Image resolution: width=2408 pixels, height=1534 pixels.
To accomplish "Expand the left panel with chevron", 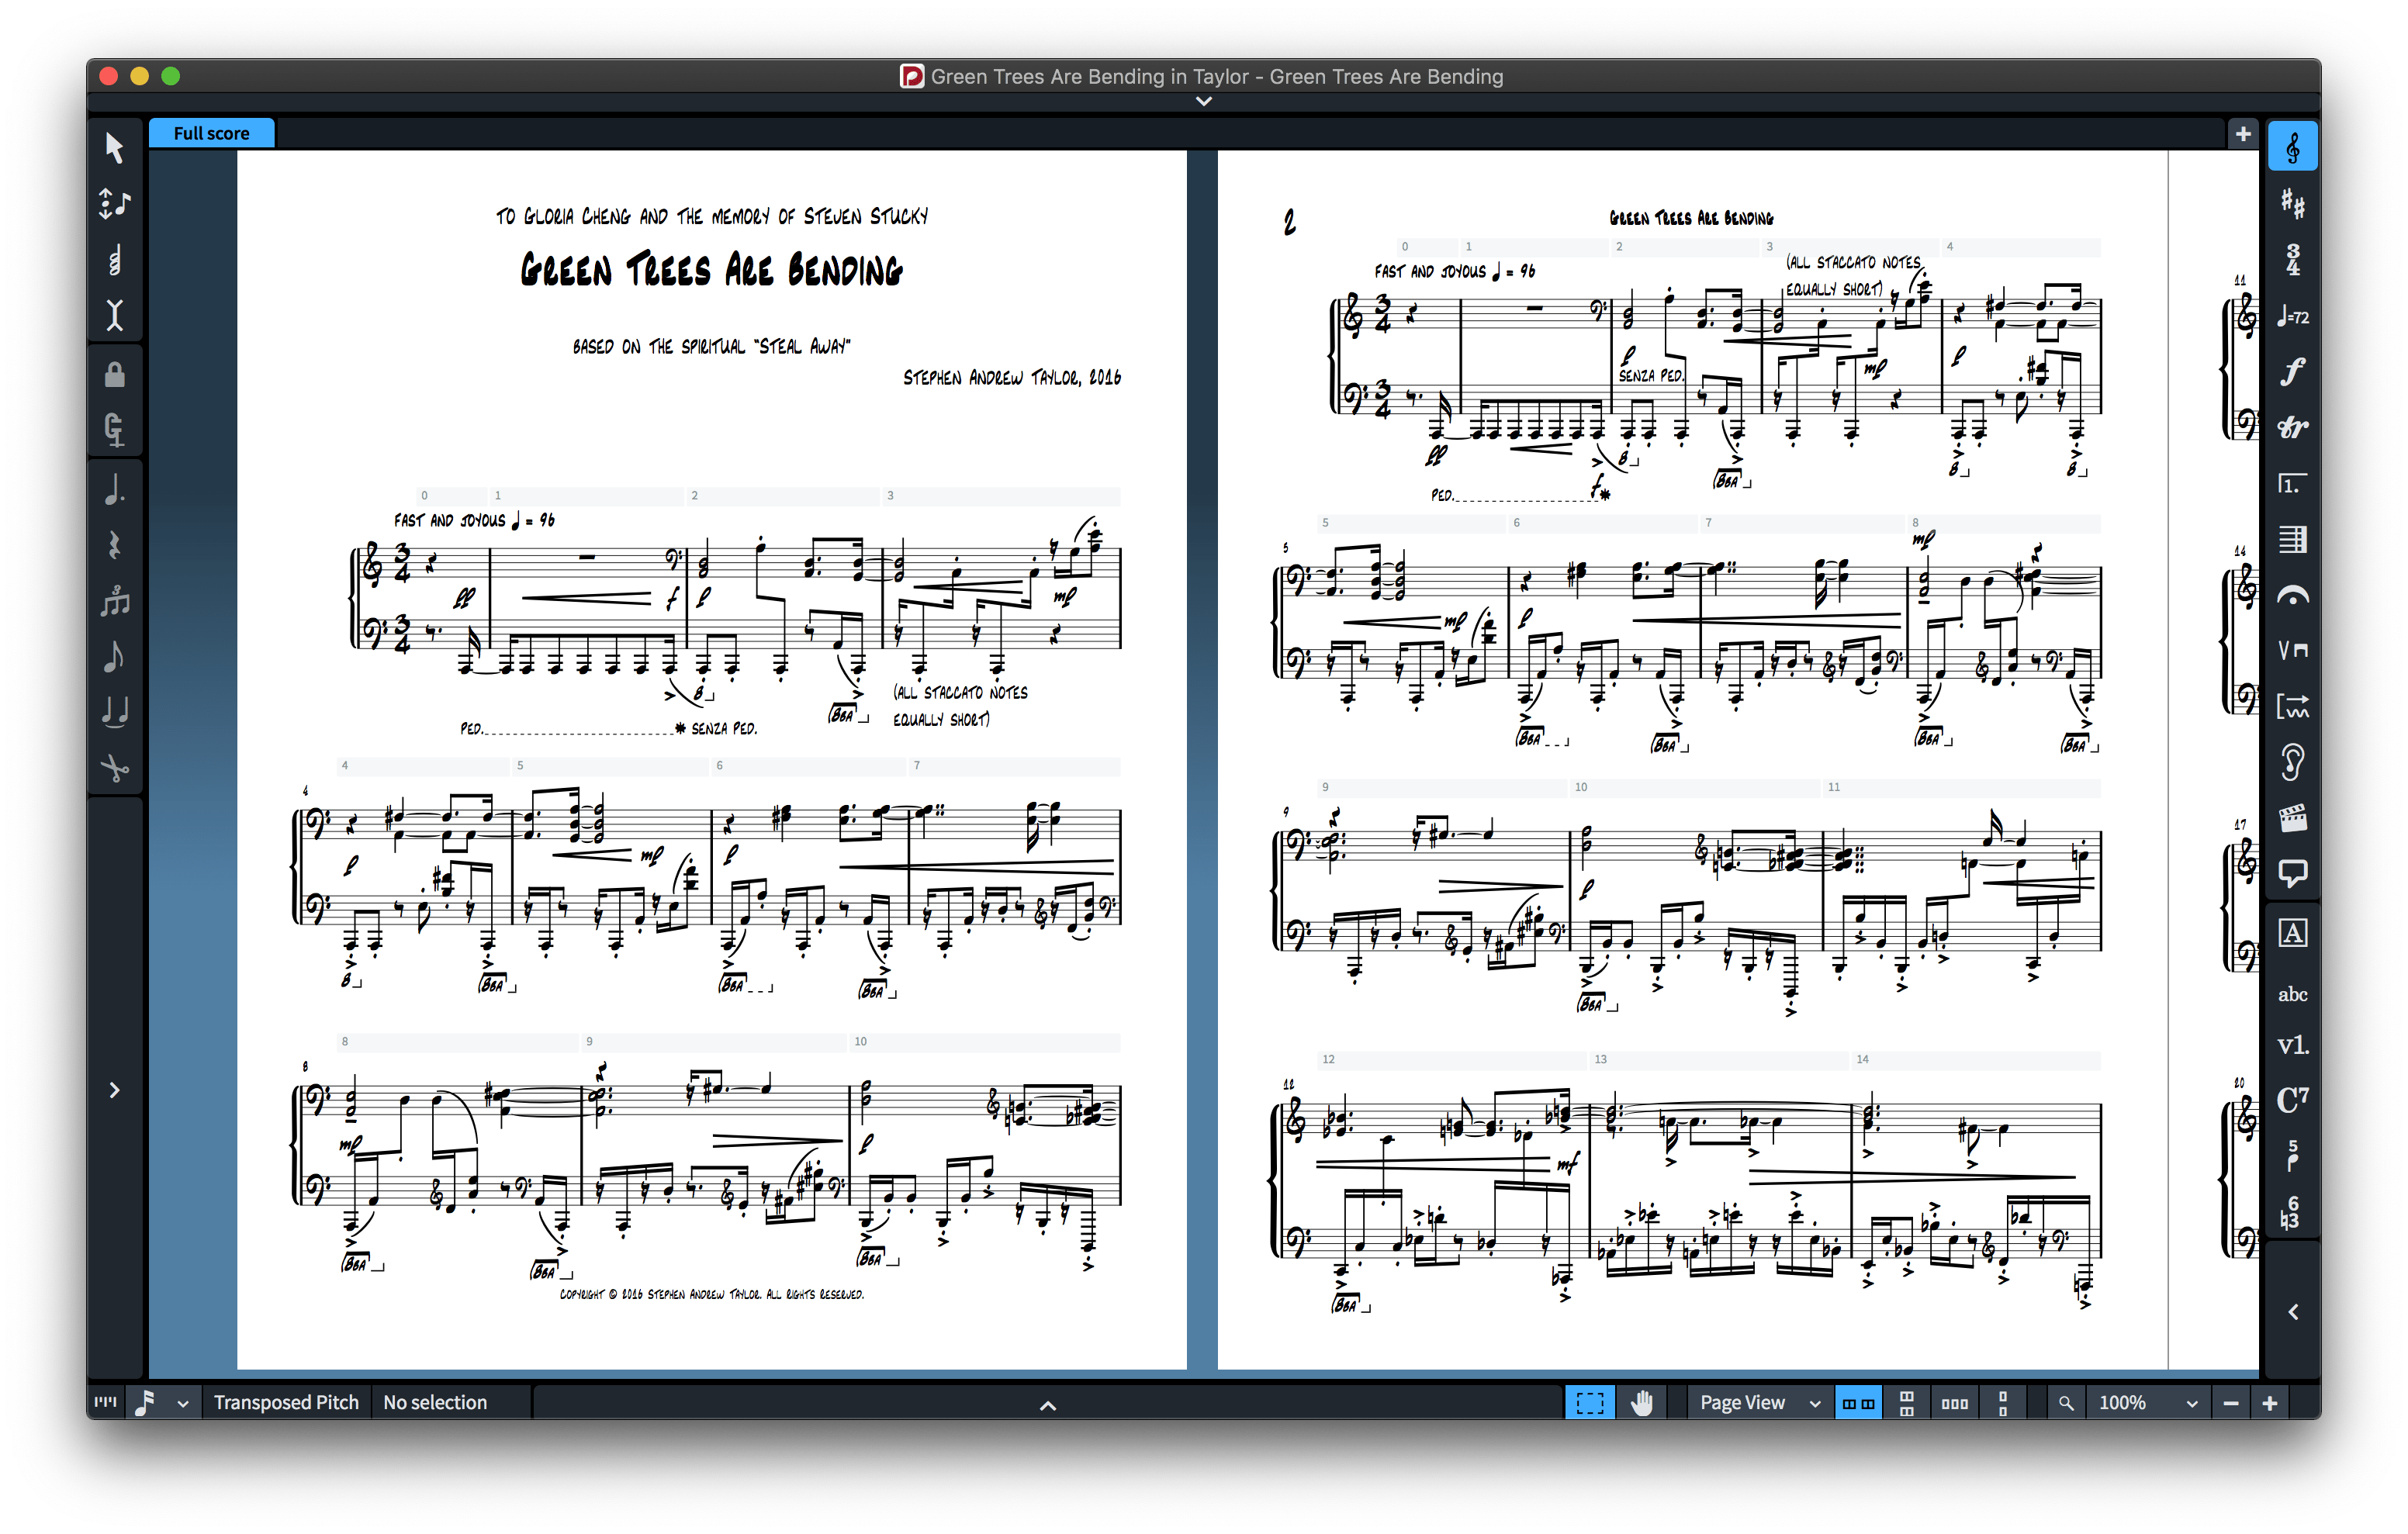I will (114, 1090).
